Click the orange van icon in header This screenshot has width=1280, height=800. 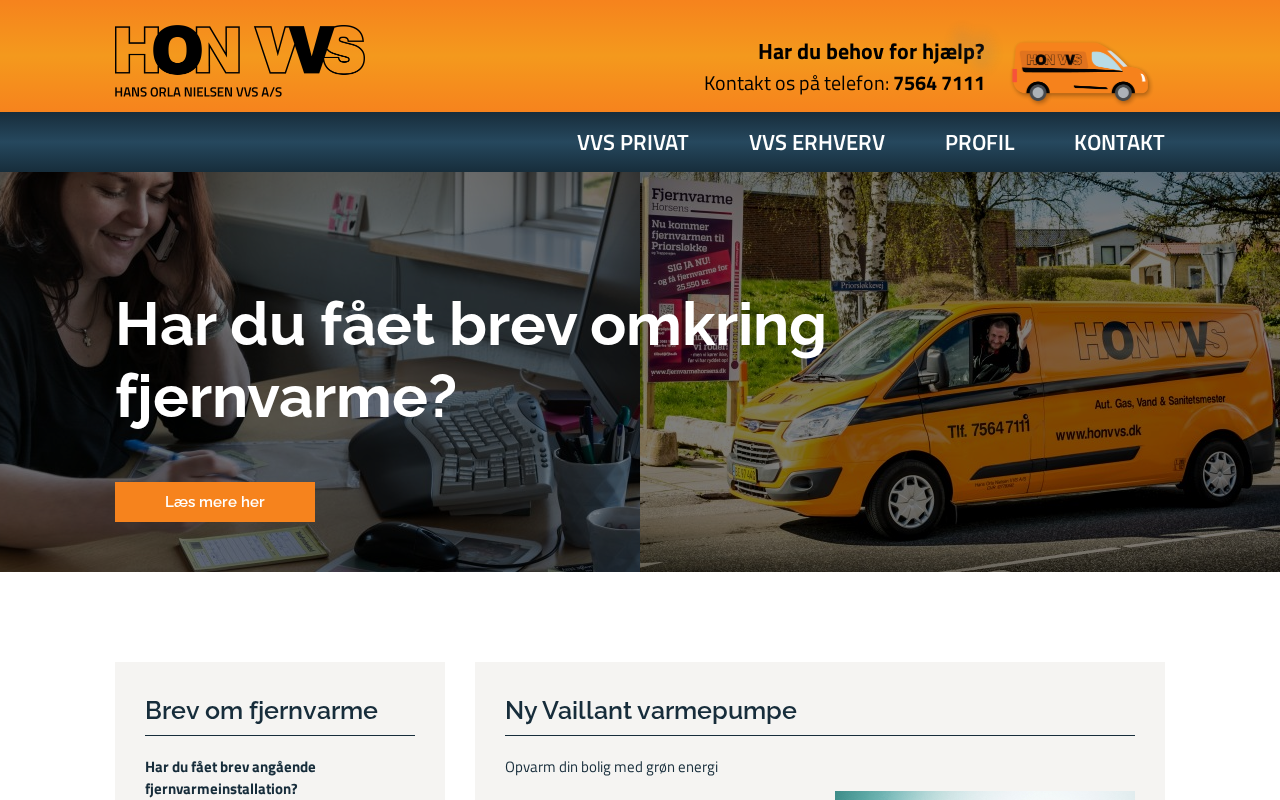pos(1080,71)
